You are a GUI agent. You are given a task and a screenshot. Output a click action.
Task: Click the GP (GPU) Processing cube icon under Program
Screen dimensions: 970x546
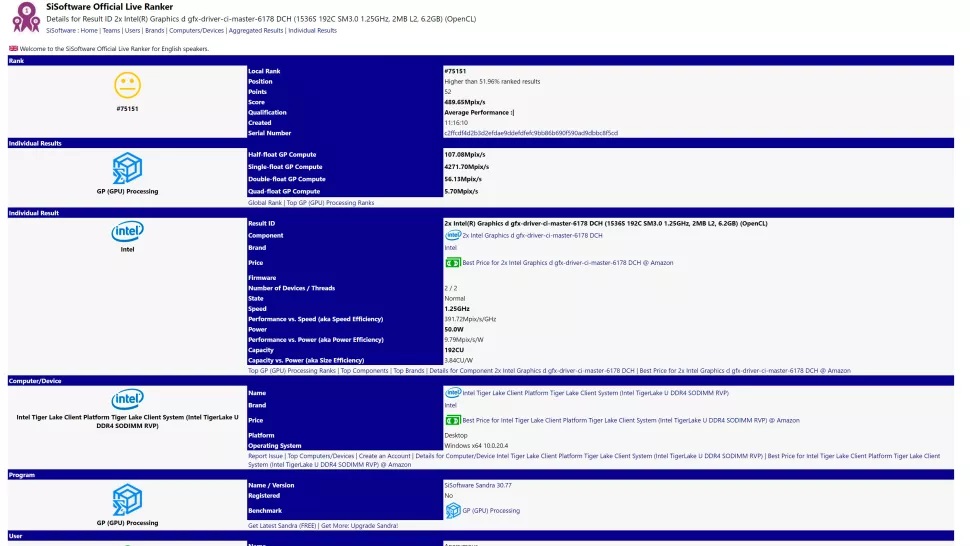coord(127,500)
